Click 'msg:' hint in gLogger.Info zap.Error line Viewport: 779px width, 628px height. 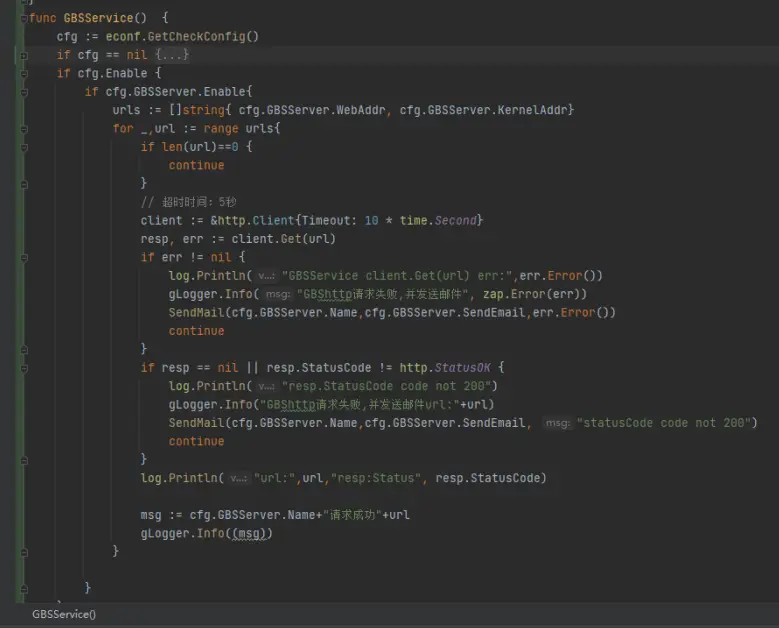[277, 294]
